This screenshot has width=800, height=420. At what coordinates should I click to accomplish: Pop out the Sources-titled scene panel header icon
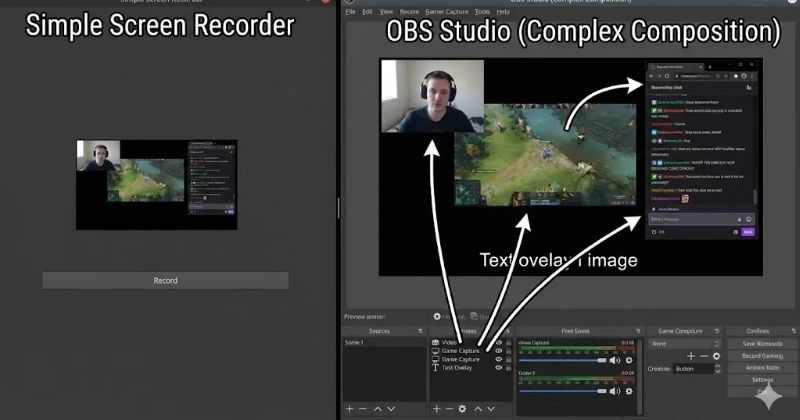[x=420, y=331]
